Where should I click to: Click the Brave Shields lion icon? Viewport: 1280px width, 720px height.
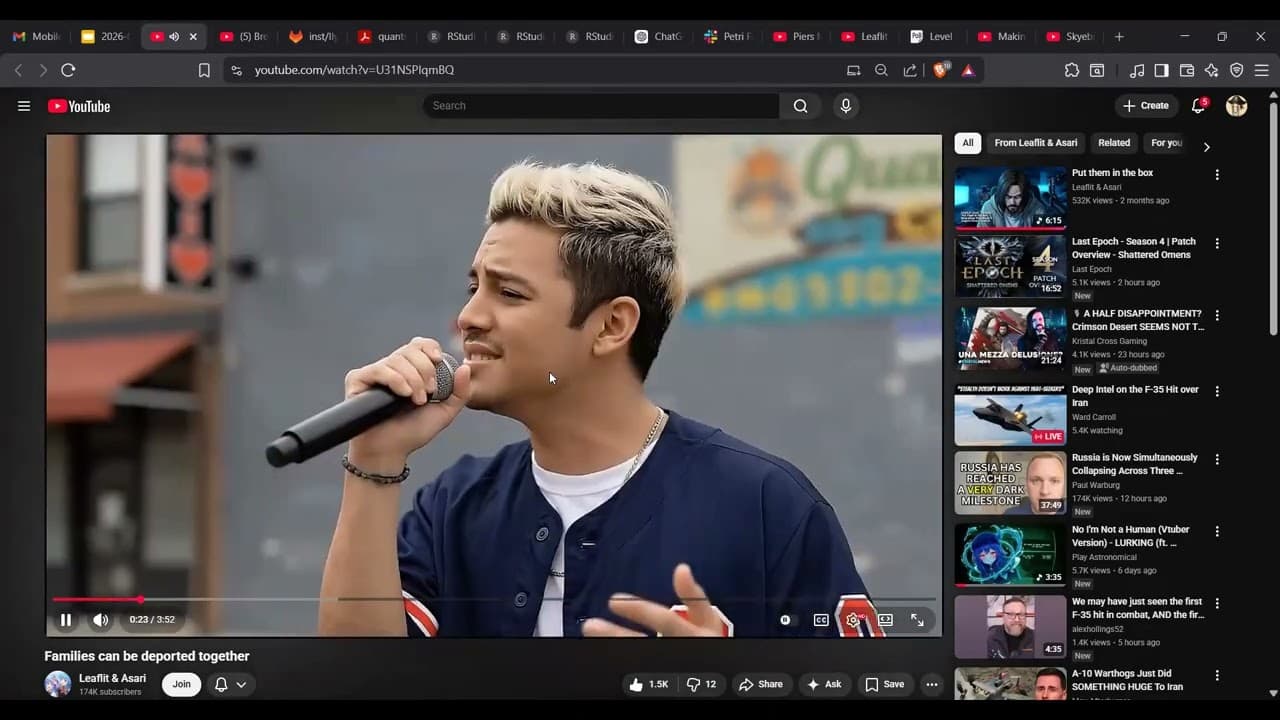point(940,70)
